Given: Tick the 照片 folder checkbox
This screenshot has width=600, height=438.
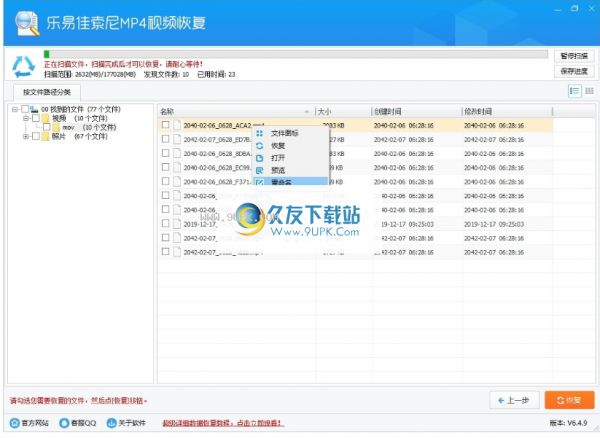Looking at the screenshot, I should [36, 137].
